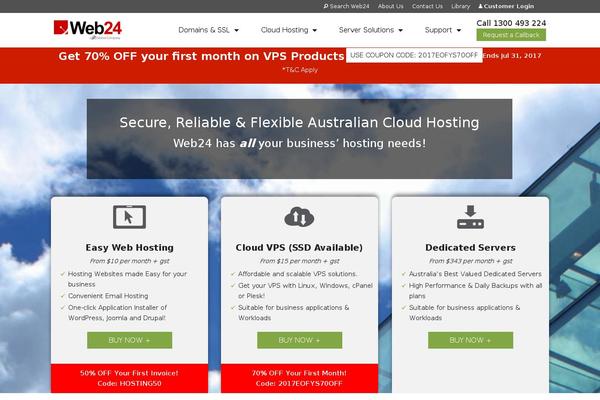Click the Easy Web Hosting monitor icon
The width and height of the screenshot is (600, 400).
point(129,217)
